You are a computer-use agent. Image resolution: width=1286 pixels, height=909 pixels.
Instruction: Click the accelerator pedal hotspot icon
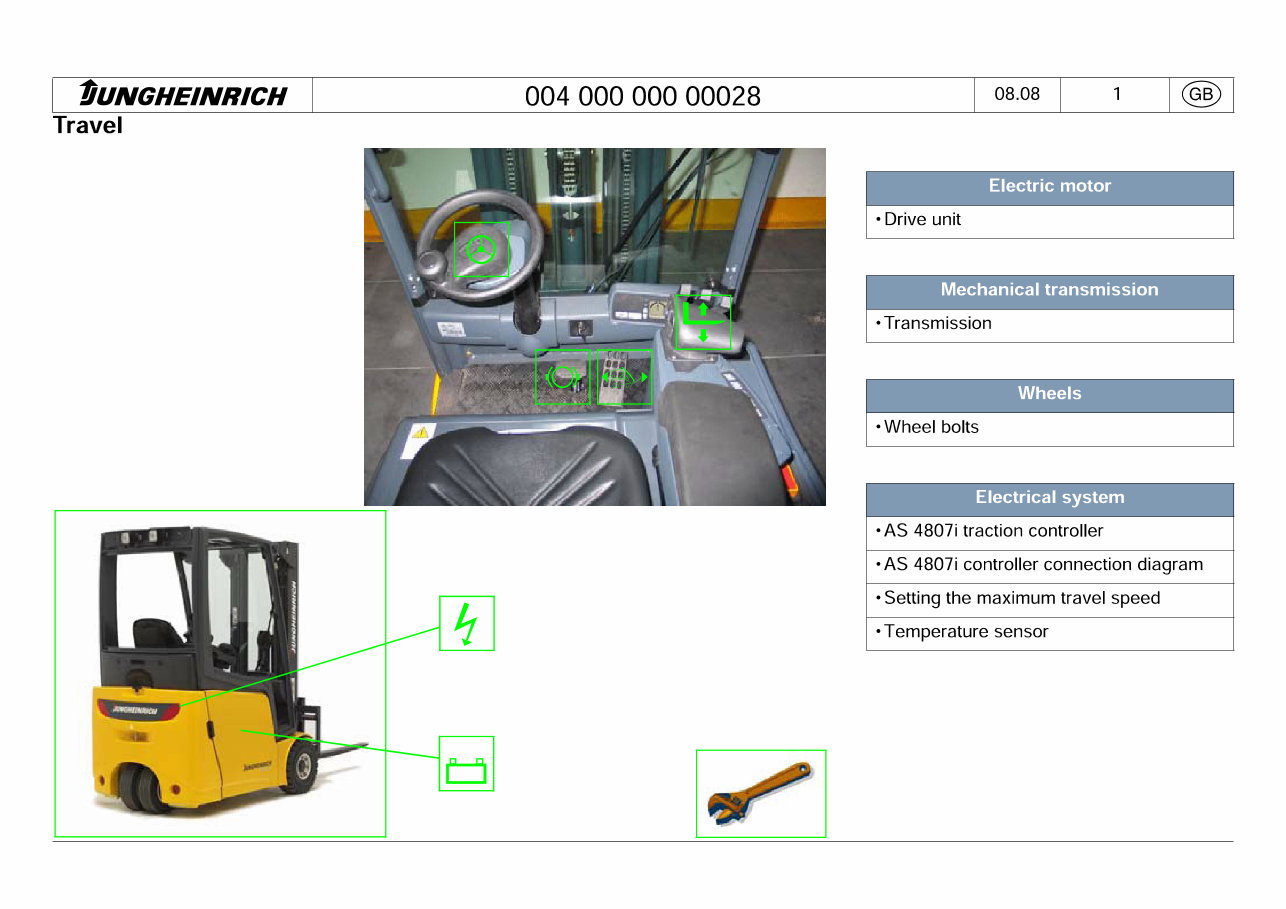(x=622, y=378)
